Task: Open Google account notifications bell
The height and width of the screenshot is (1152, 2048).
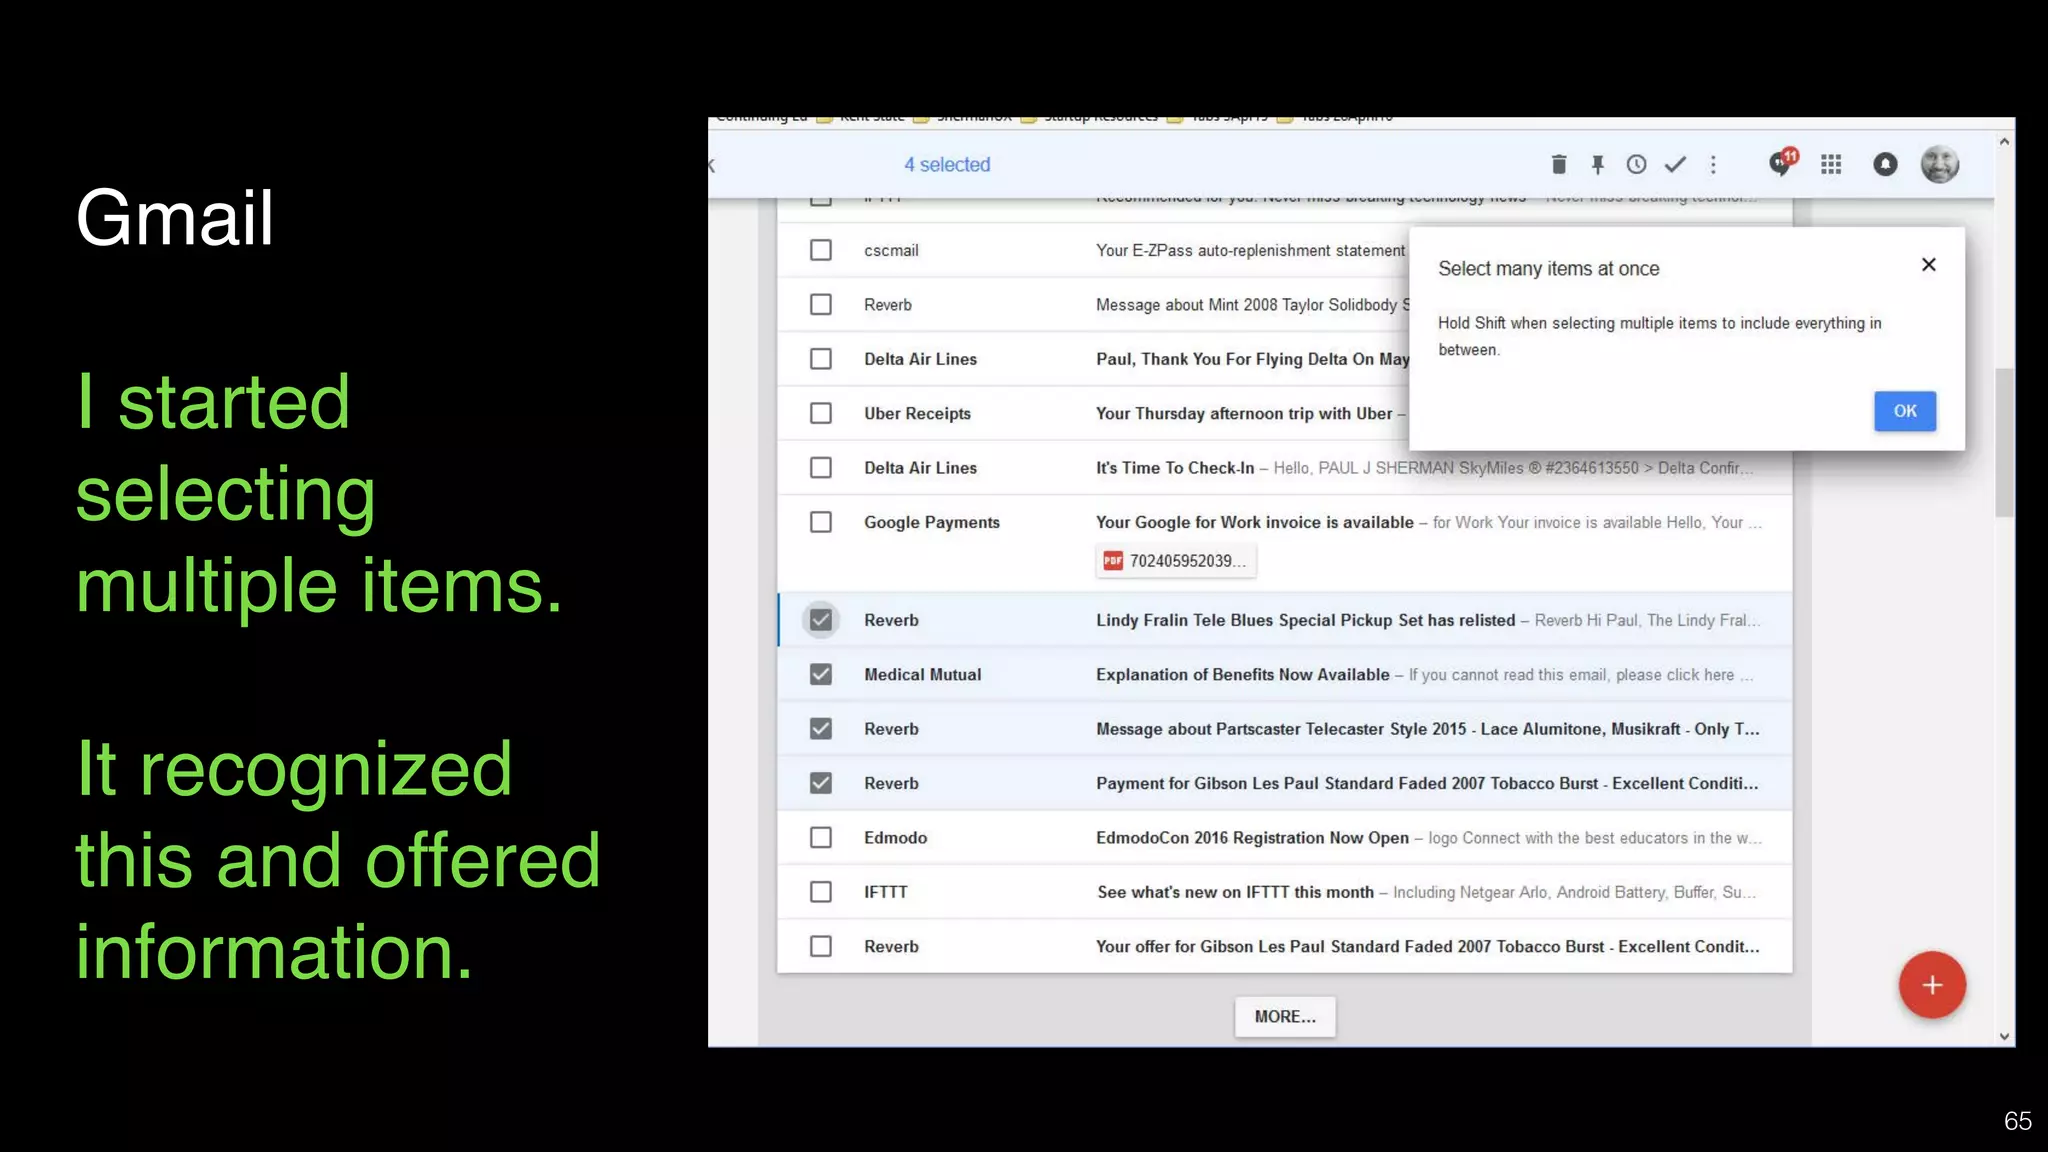Action: coord(1885,165)
